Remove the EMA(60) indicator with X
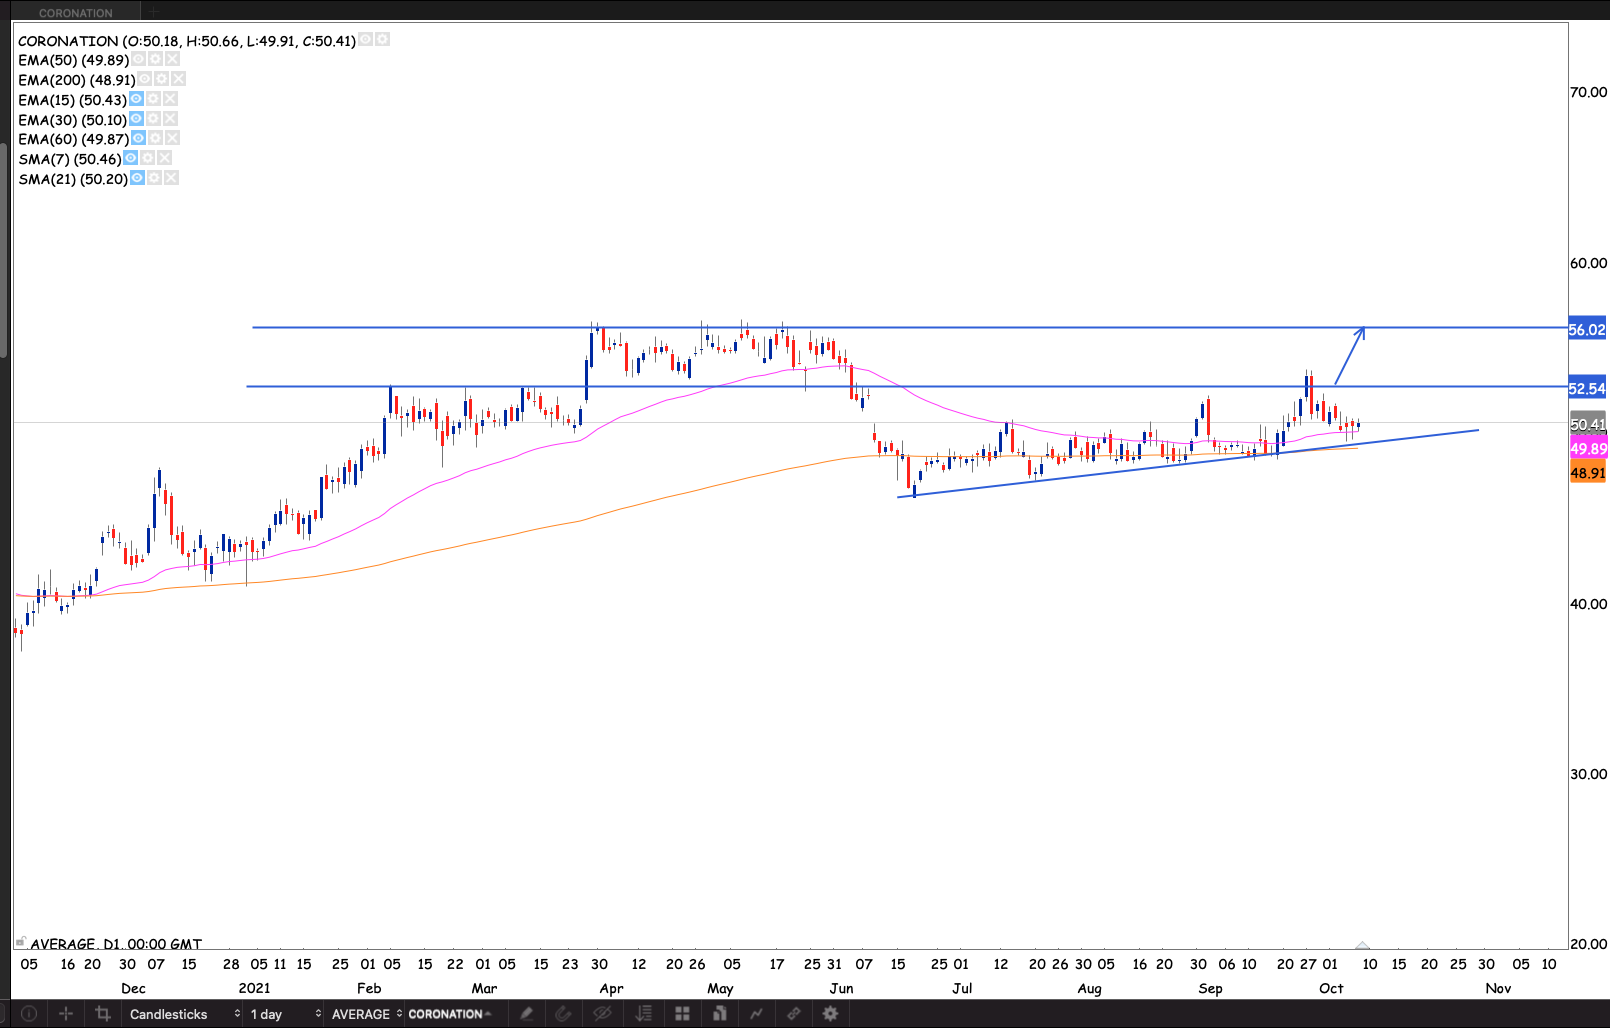The height and width of the screenshot is (1028, 1610). [x=172, y=138]
